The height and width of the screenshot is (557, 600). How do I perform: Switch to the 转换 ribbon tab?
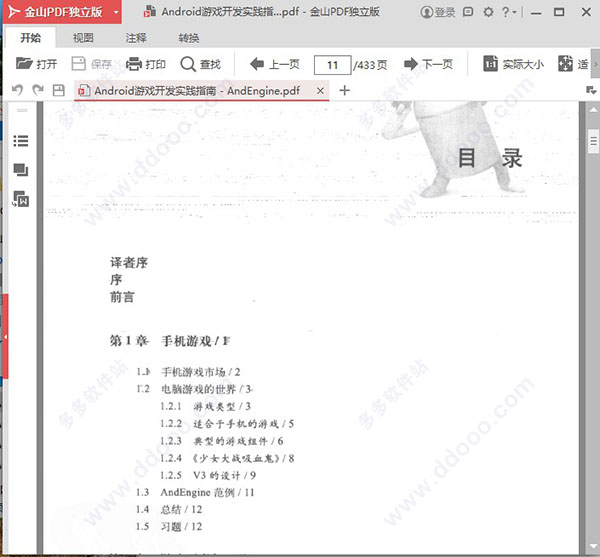(x=189, y=38)
